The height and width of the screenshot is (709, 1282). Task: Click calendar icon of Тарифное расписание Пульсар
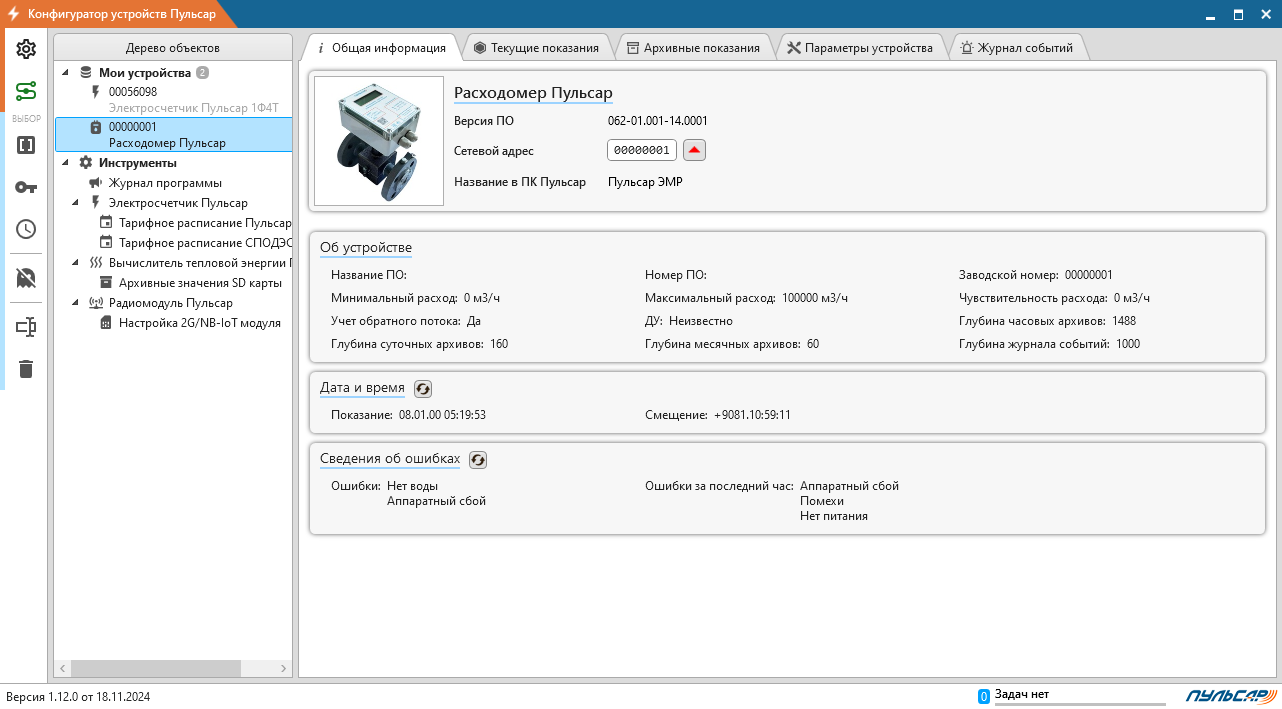click(106, 223)
